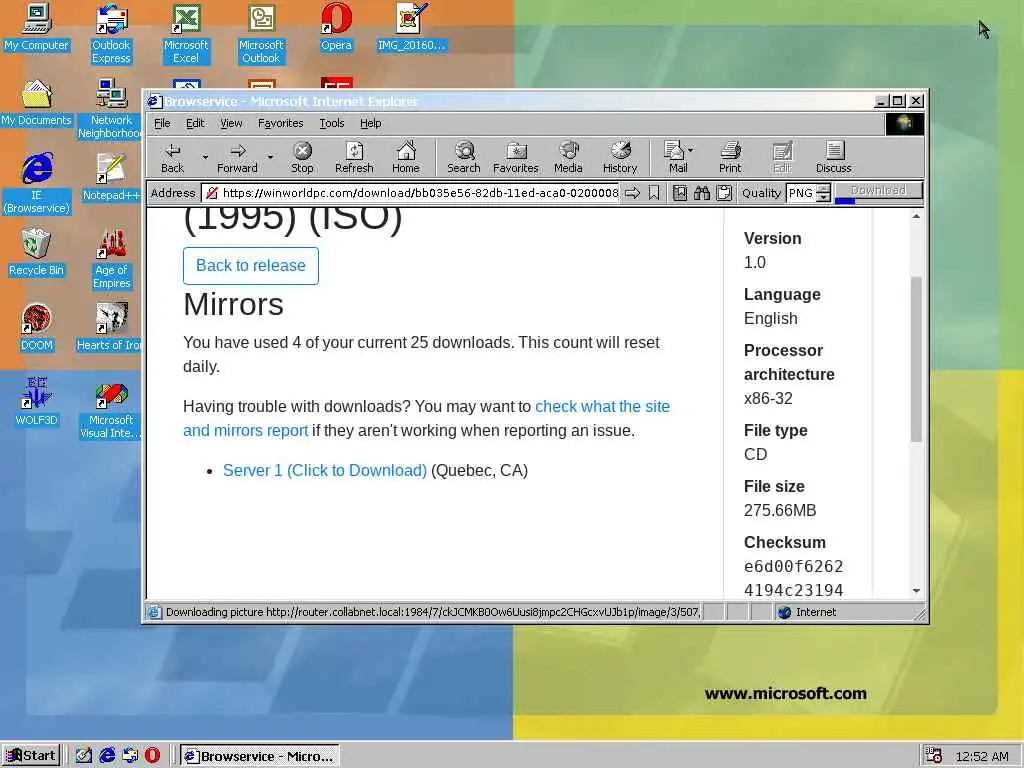This screenshot has height=768, width=1024.
Task: Select the My Documents desktop icon
Action: [36, 103]
